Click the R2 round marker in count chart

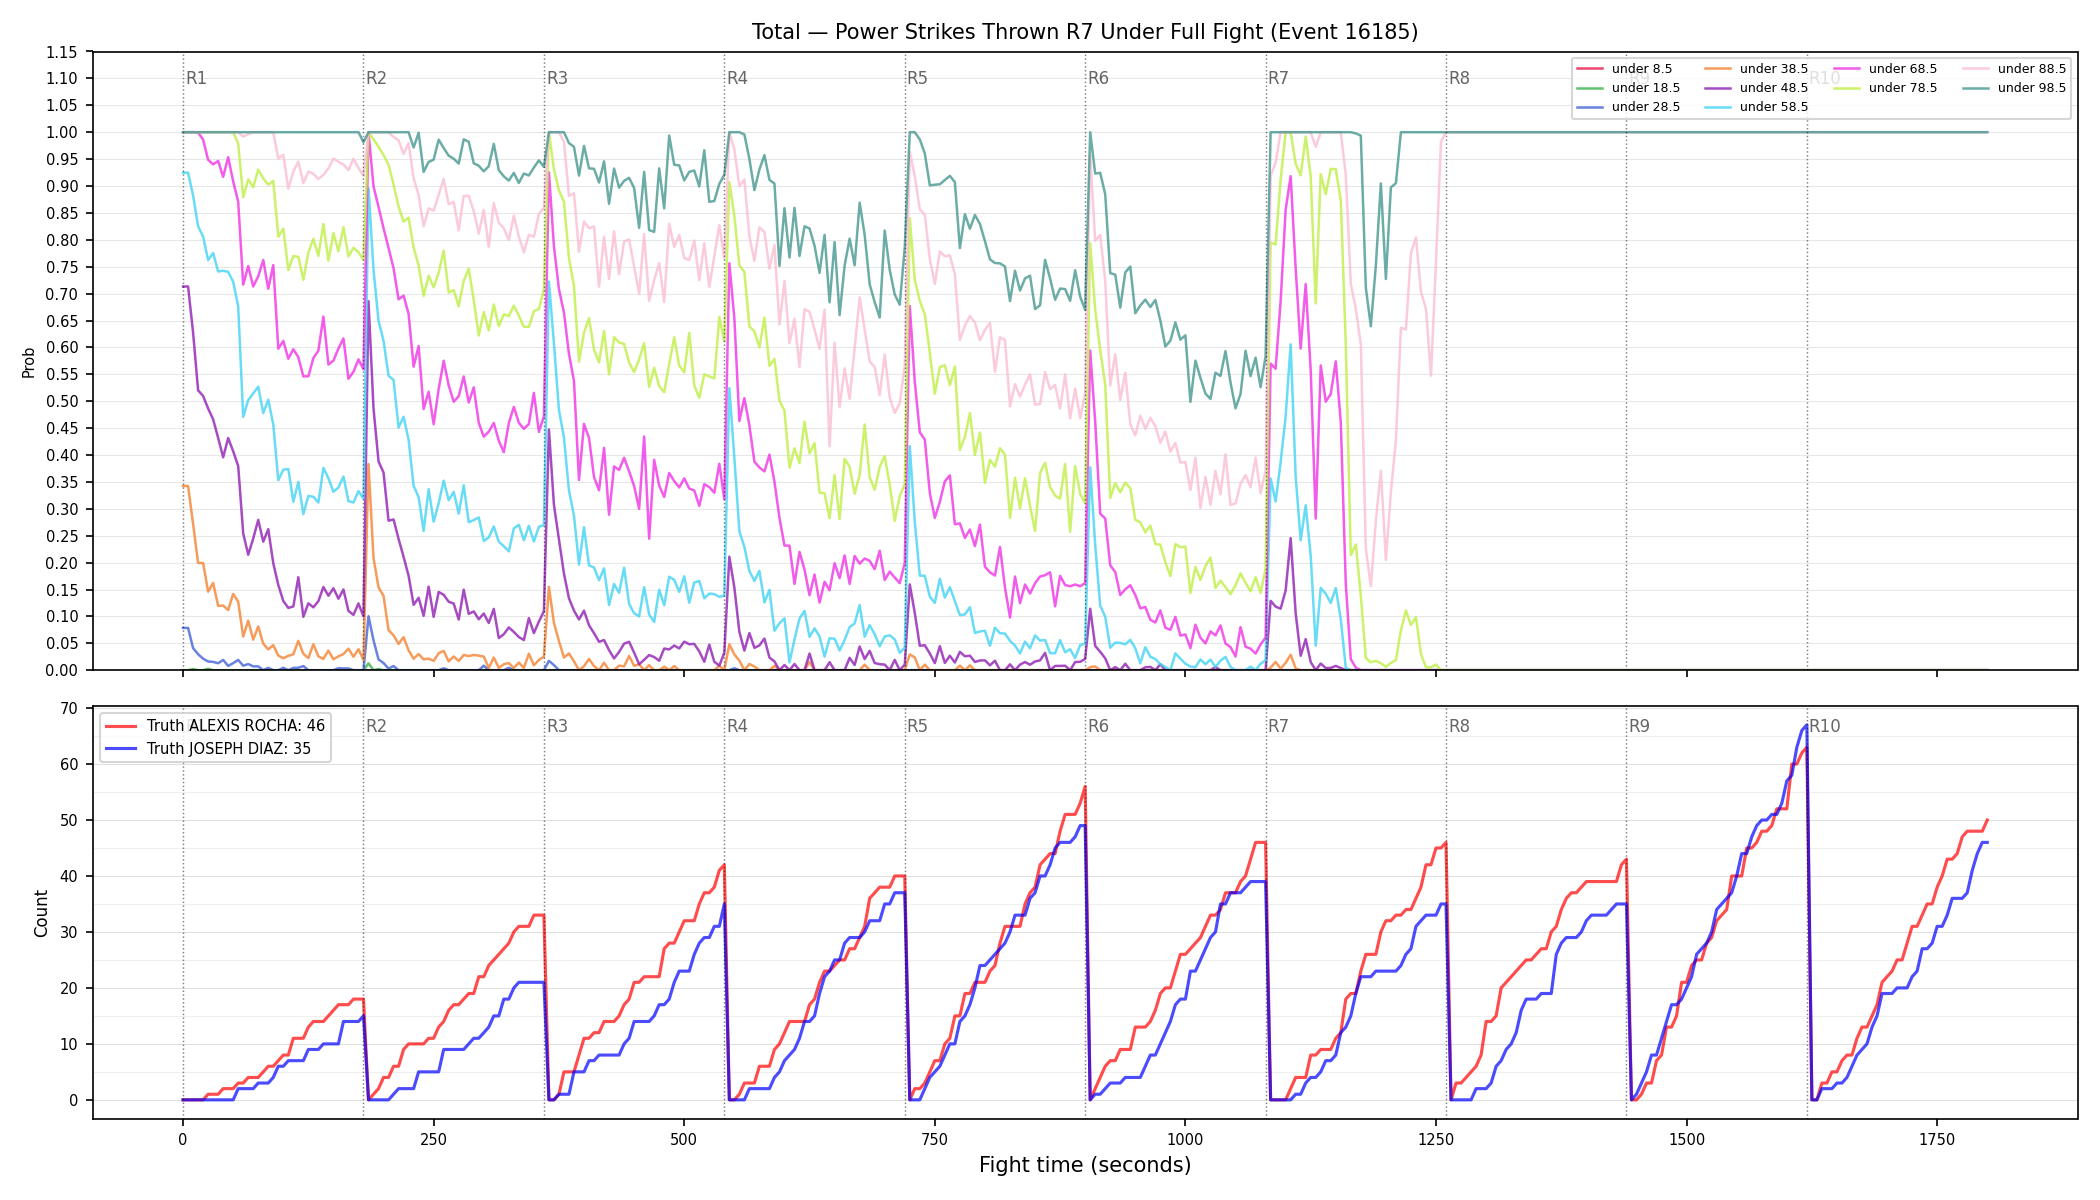(376, 726)
